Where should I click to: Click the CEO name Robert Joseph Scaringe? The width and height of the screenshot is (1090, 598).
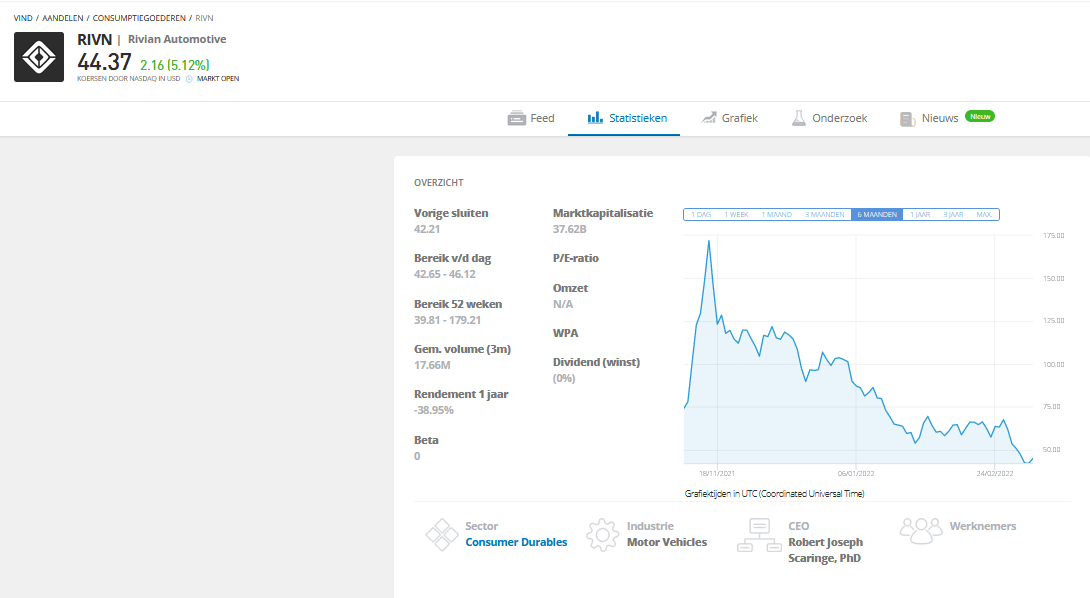826,550
